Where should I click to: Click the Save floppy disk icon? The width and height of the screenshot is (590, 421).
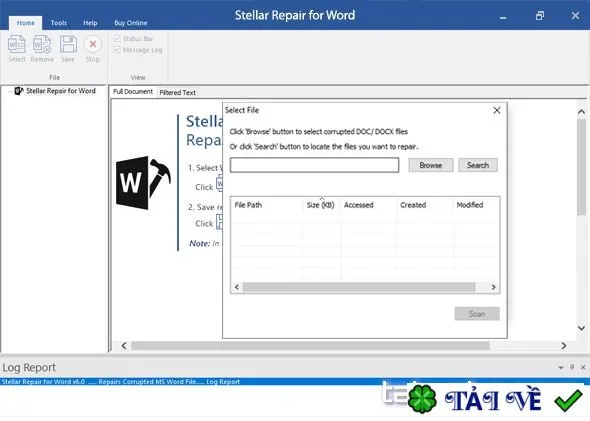(68, 44)
